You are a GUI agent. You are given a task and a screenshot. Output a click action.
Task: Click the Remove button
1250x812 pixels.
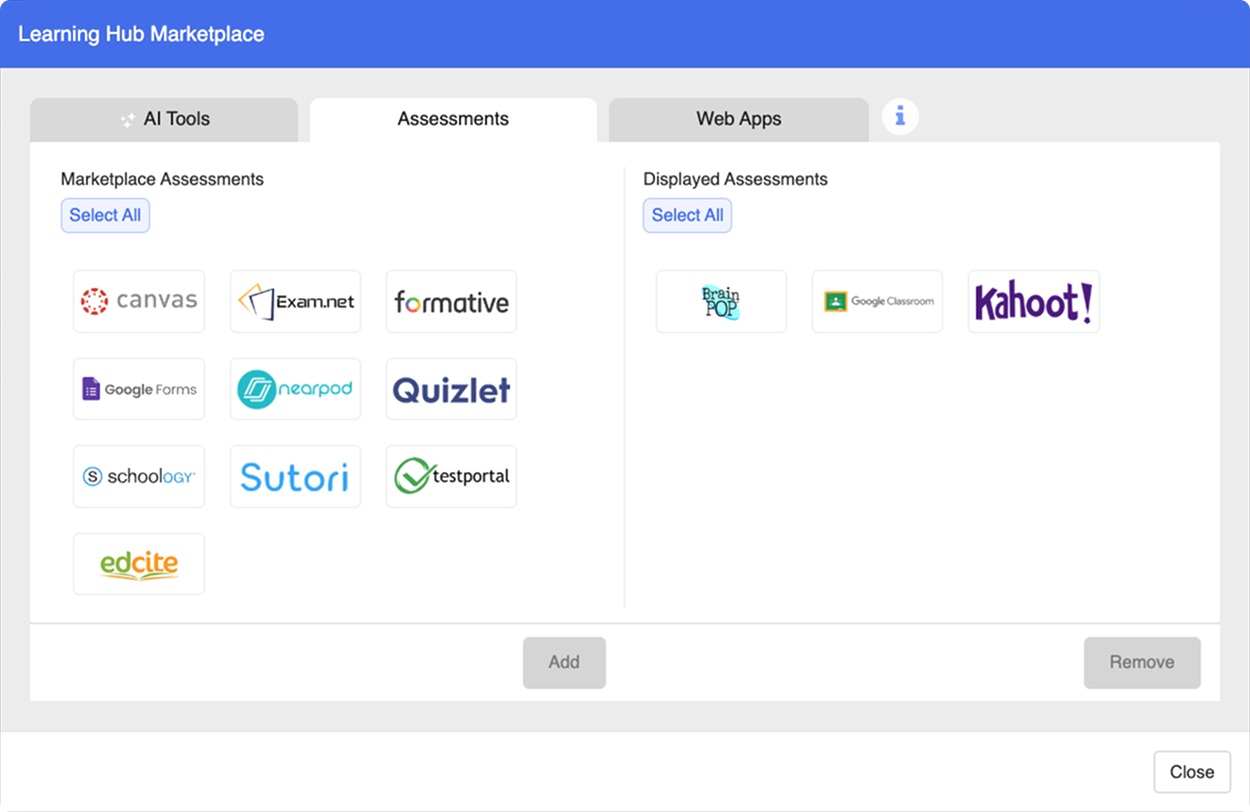[1142, 662]
